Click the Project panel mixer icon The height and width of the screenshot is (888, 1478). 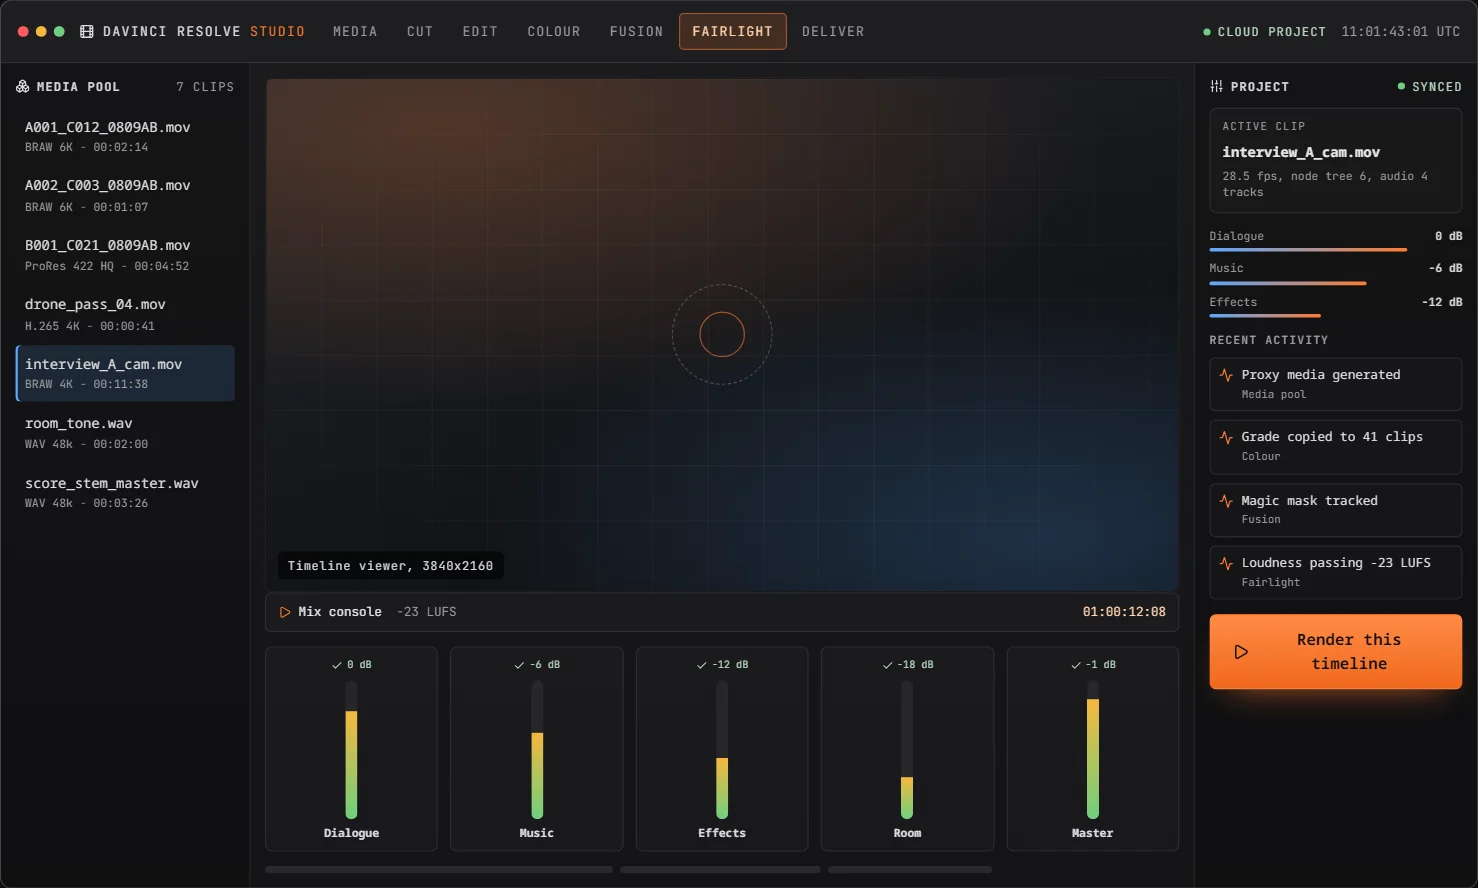coord(1216,87)
